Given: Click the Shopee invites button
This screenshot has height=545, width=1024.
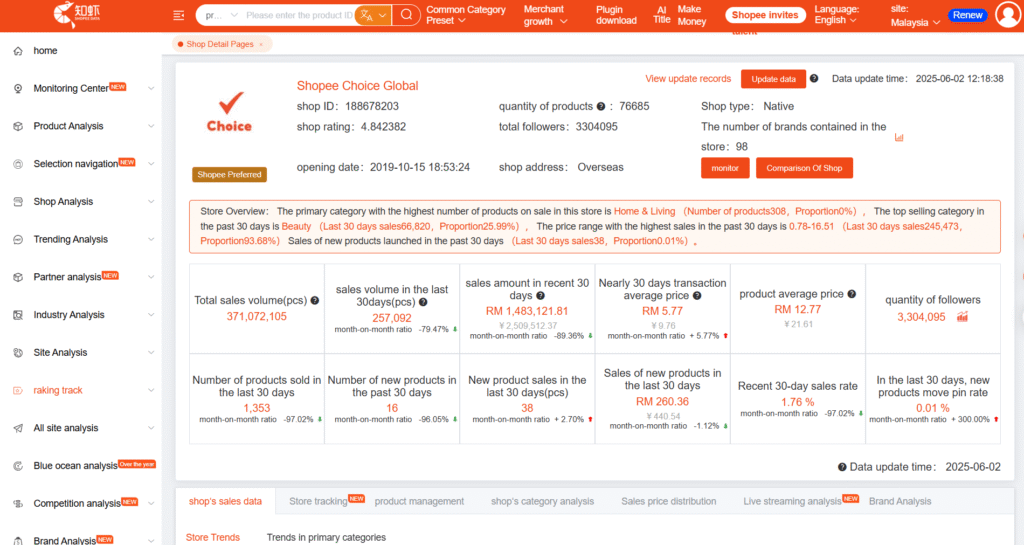Looking at the screenshot, I should 765,15.
